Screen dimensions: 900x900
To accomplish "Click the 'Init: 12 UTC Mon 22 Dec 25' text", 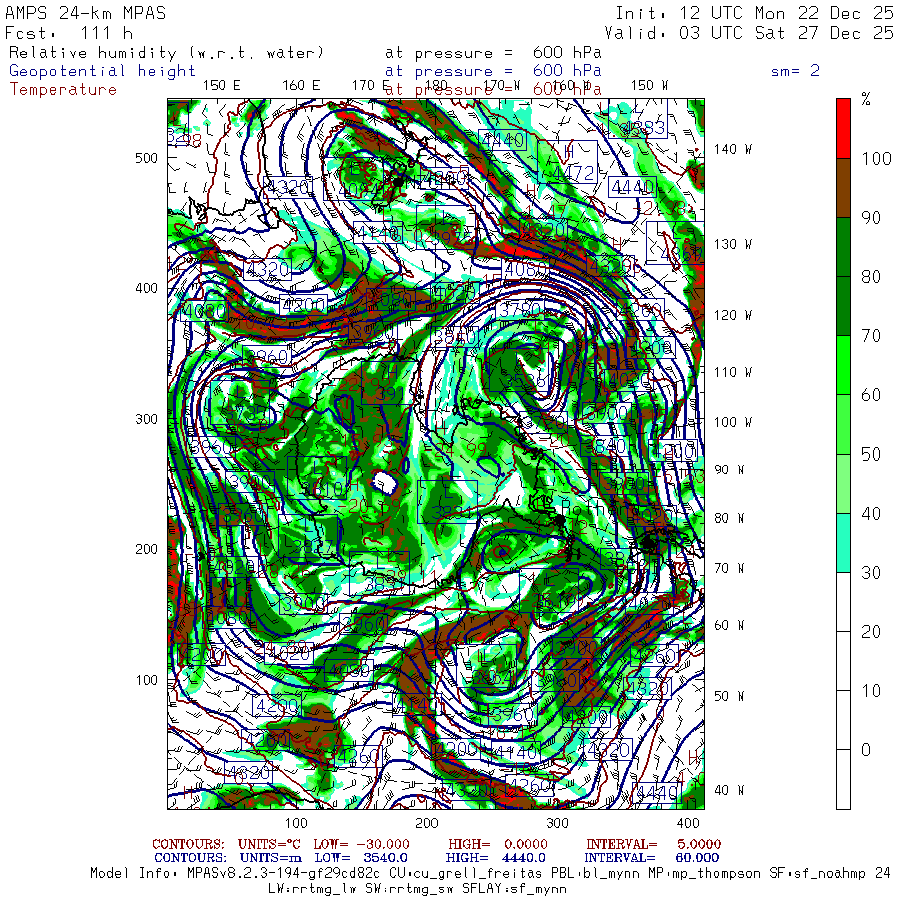I will (754, 13).
